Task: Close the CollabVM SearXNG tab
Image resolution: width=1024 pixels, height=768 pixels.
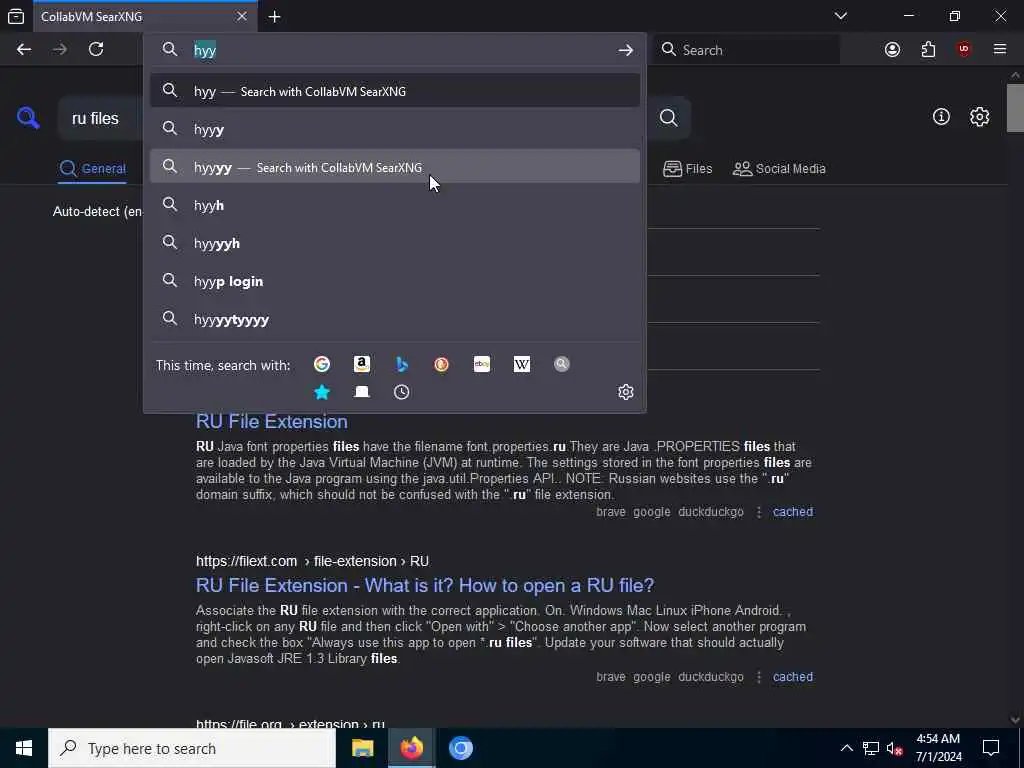Action: (x=242, y=17)
